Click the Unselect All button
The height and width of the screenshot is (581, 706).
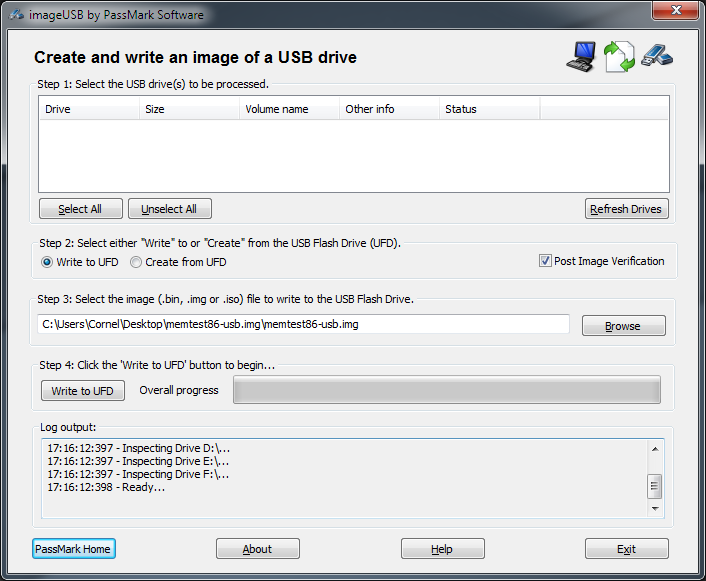pos(170,209)
